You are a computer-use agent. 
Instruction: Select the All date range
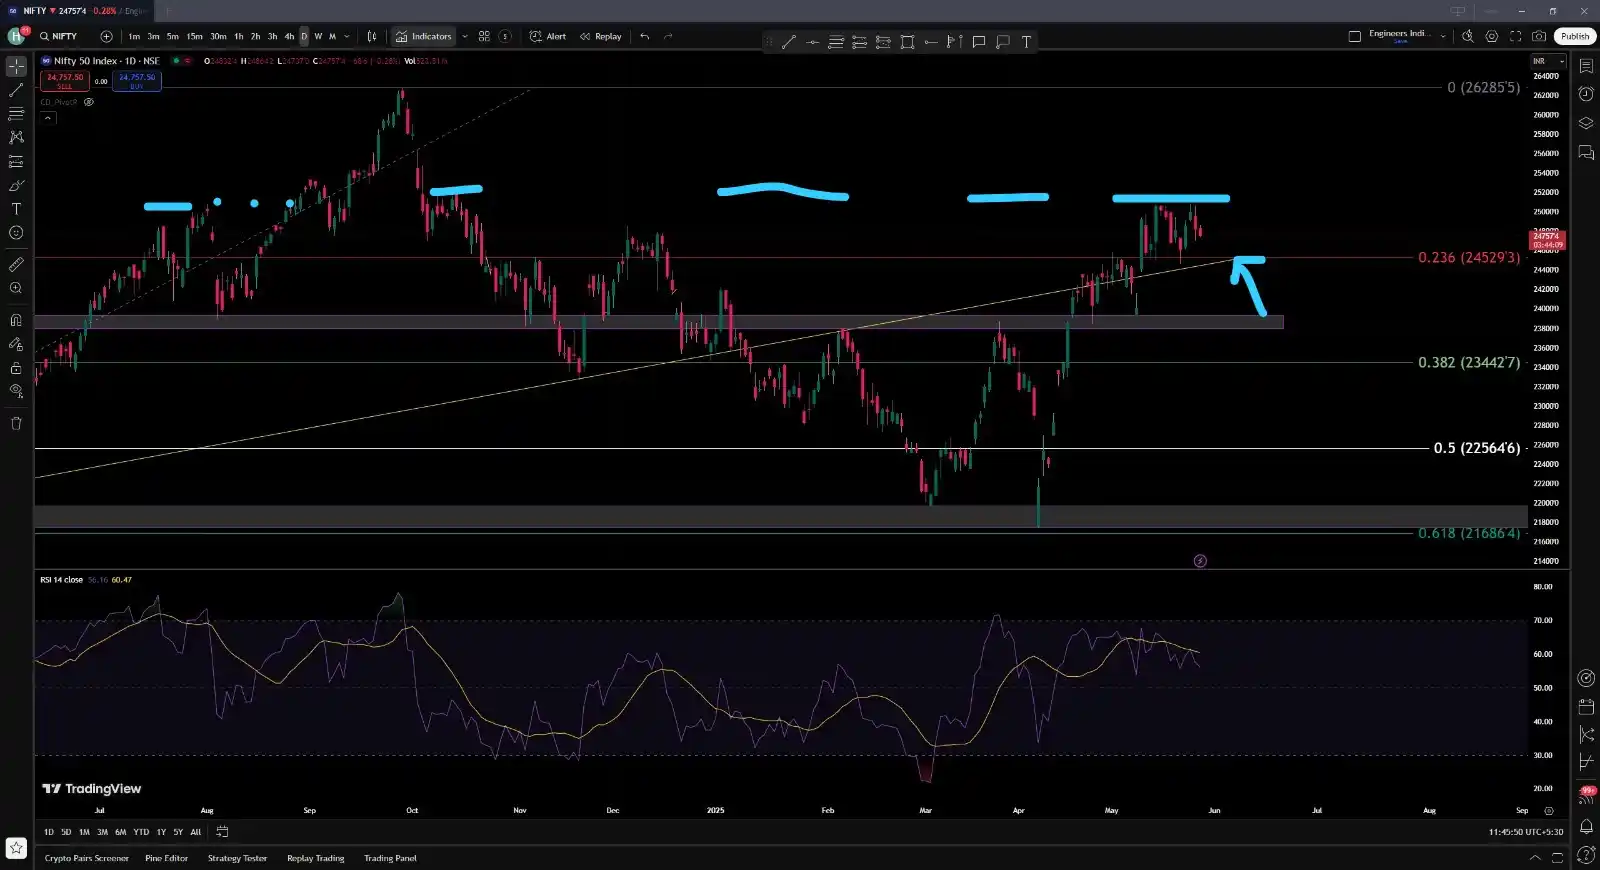click(x=196, y=832)
